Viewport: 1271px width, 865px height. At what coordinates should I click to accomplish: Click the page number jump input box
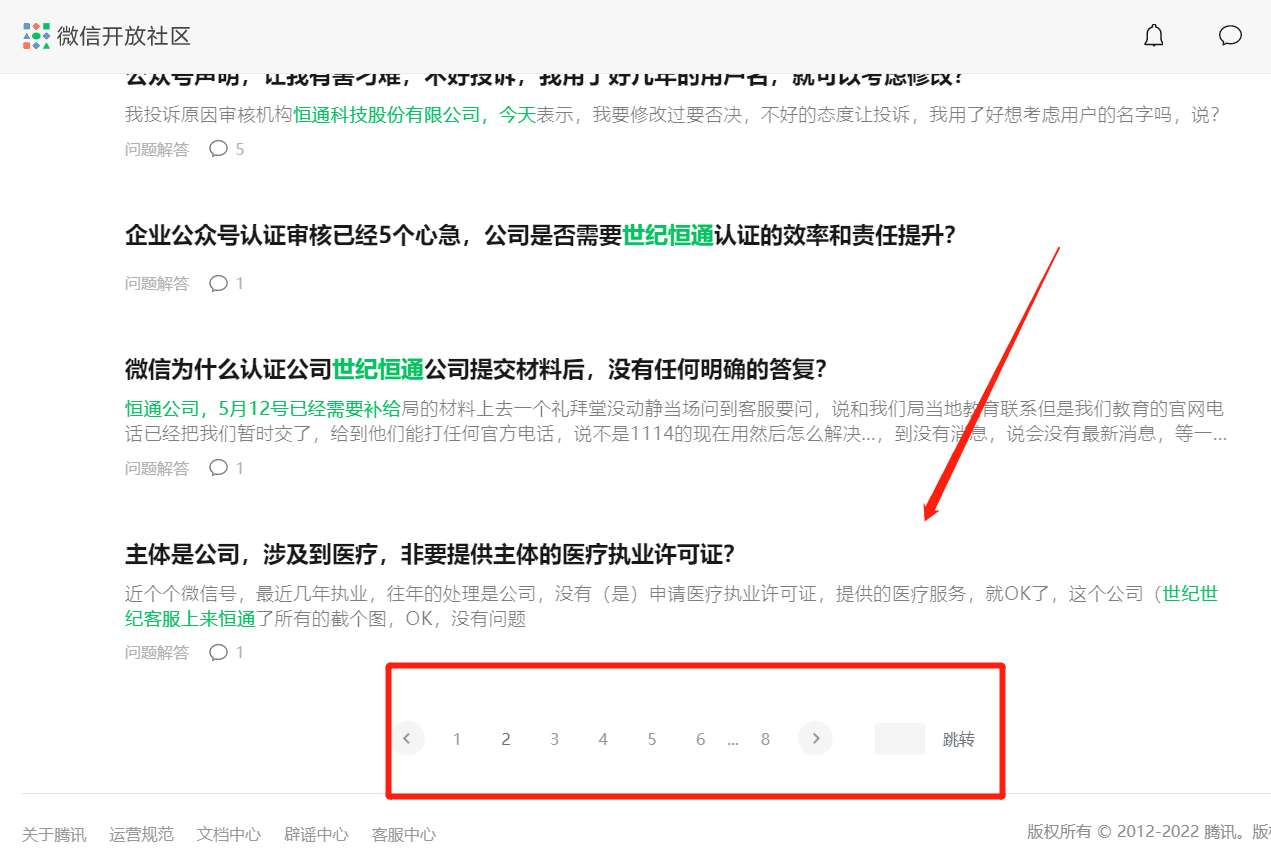click(900, 739)
